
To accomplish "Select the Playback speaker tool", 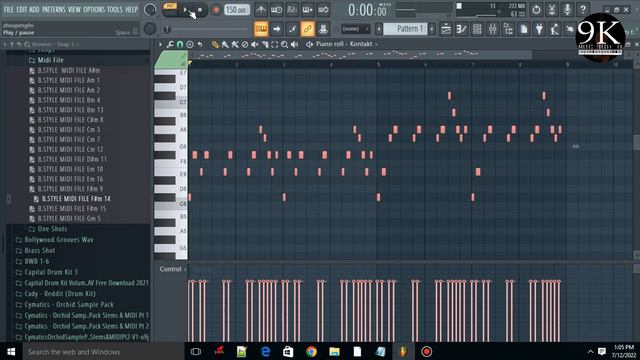I will pos(294,44).
